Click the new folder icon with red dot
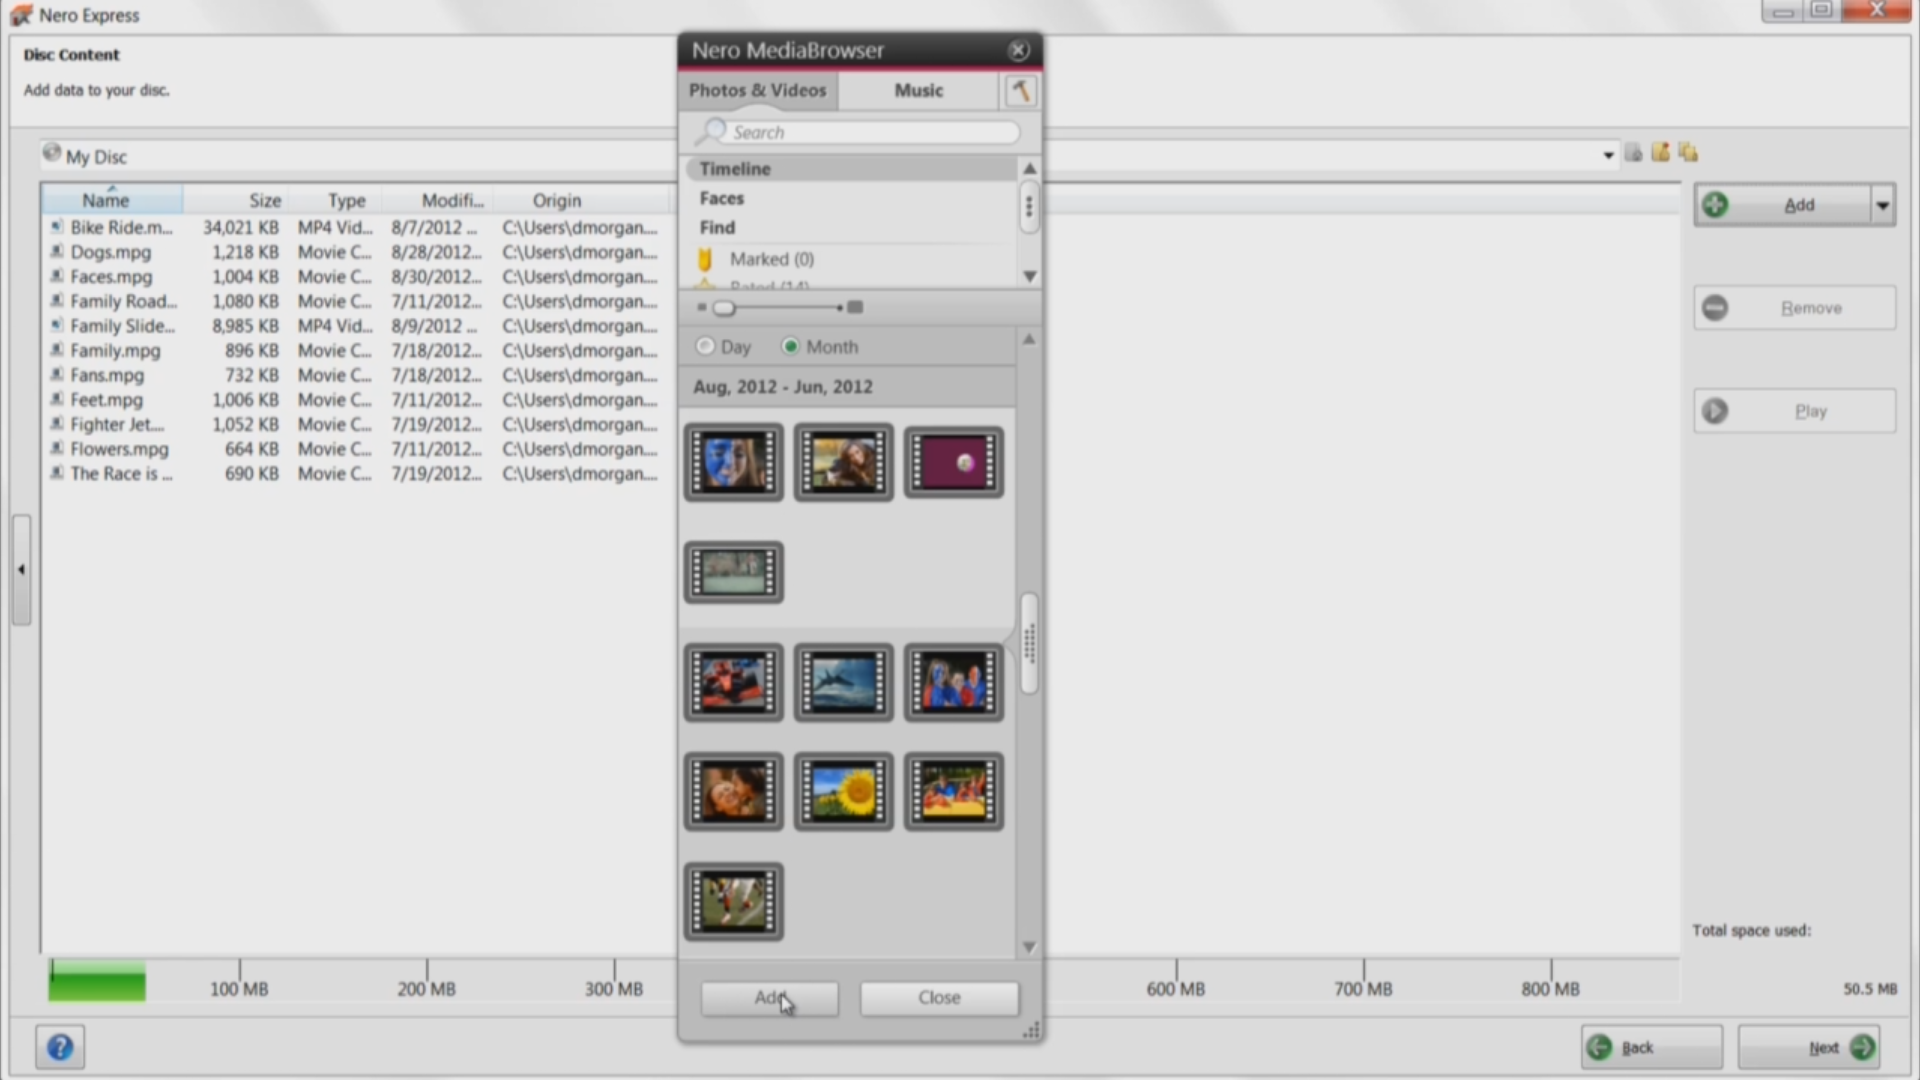 [1661, 152]
